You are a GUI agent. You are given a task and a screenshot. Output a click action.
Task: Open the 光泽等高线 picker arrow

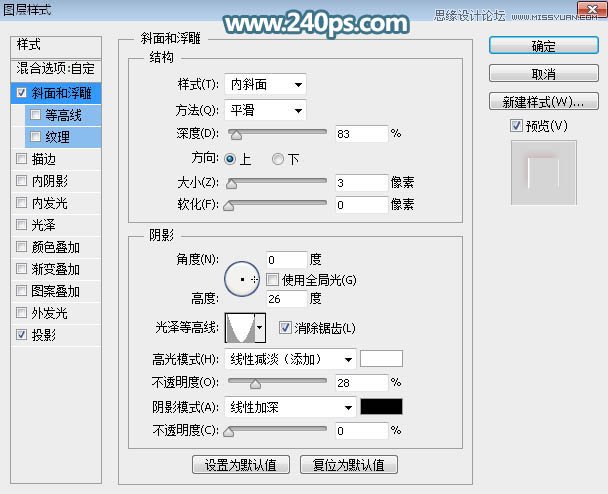(x=260, y=328)
